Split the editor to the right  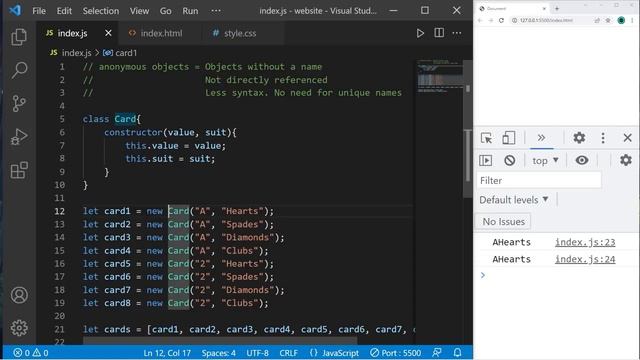(439, 33)
